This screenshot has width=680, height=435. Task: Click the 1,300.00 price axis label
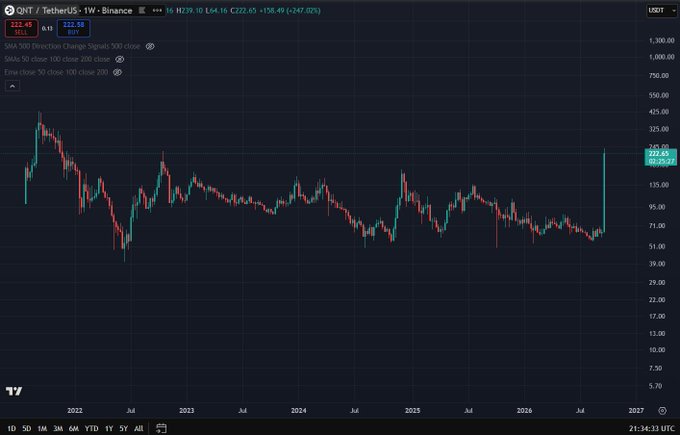(662, 40)
